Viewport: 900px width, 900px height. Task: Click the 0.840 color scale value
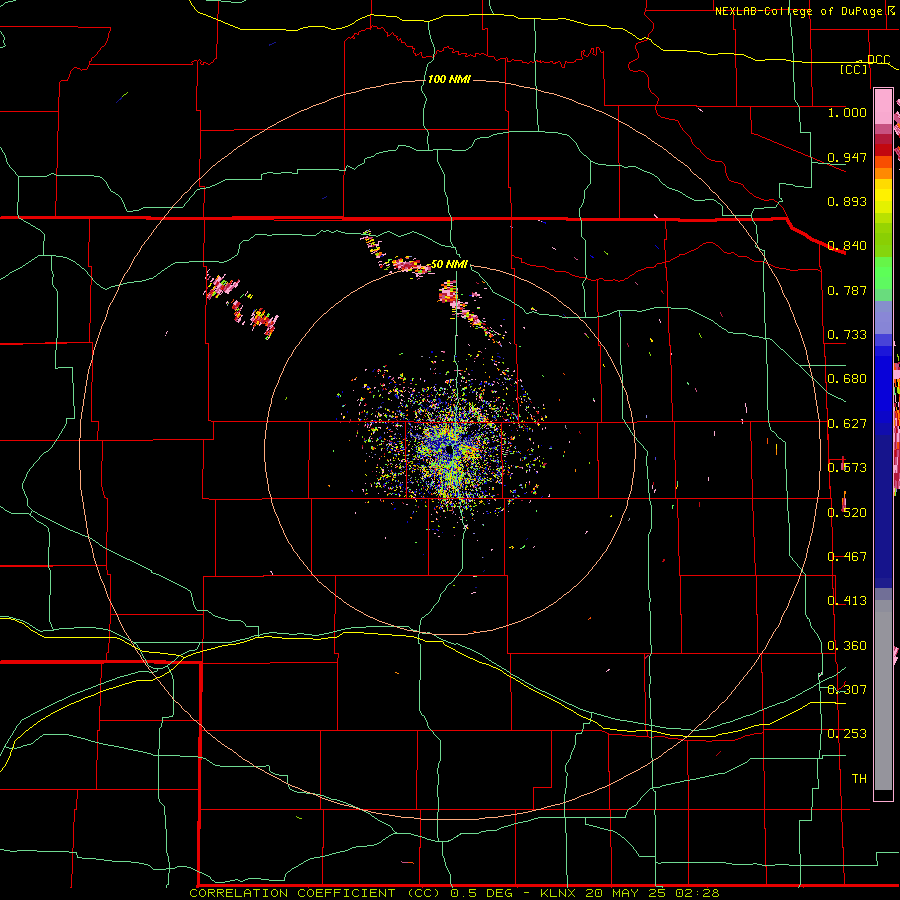coord(847,246)
